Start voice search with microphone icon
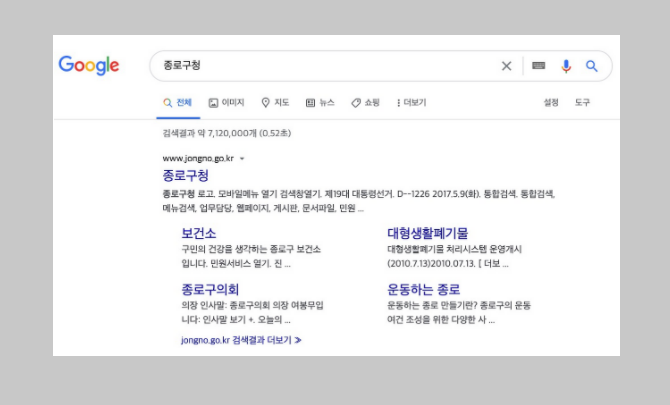Image resolution: width=670 pixels, height=405 pixels. coord(566,66)
